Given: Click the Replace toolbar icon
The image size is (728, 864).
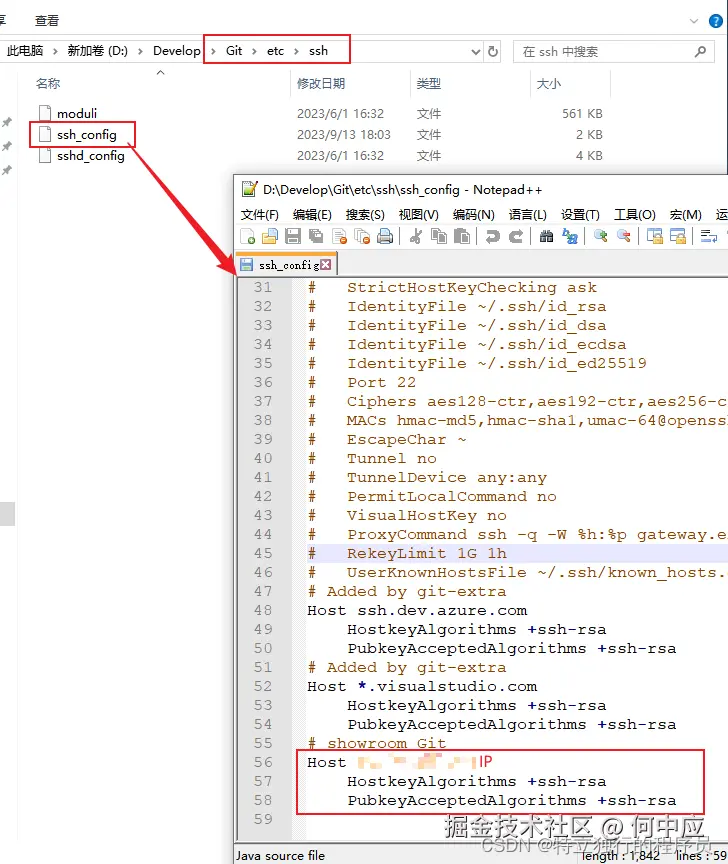Looking at the screenshot, I should click(570, 236).
